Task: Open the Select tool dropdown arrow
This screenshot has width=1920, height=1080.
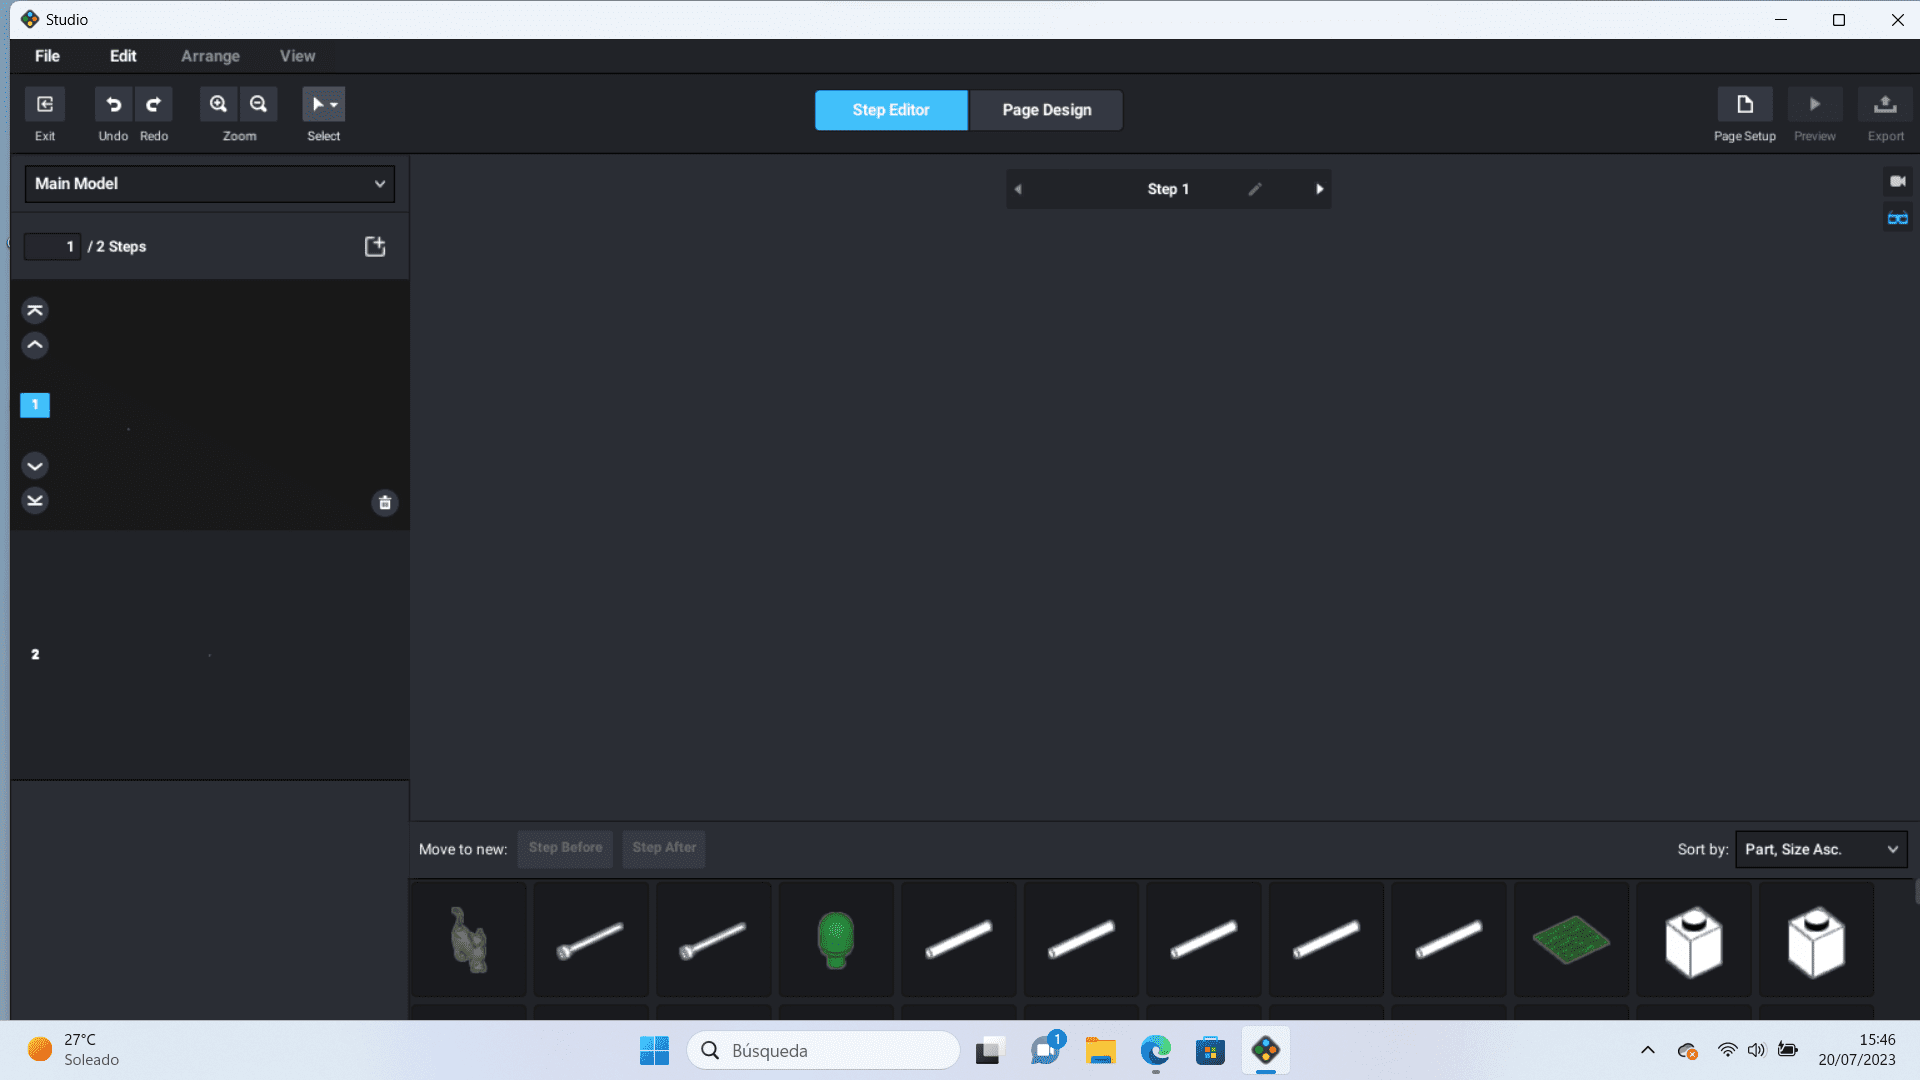Action: point(335,104)
